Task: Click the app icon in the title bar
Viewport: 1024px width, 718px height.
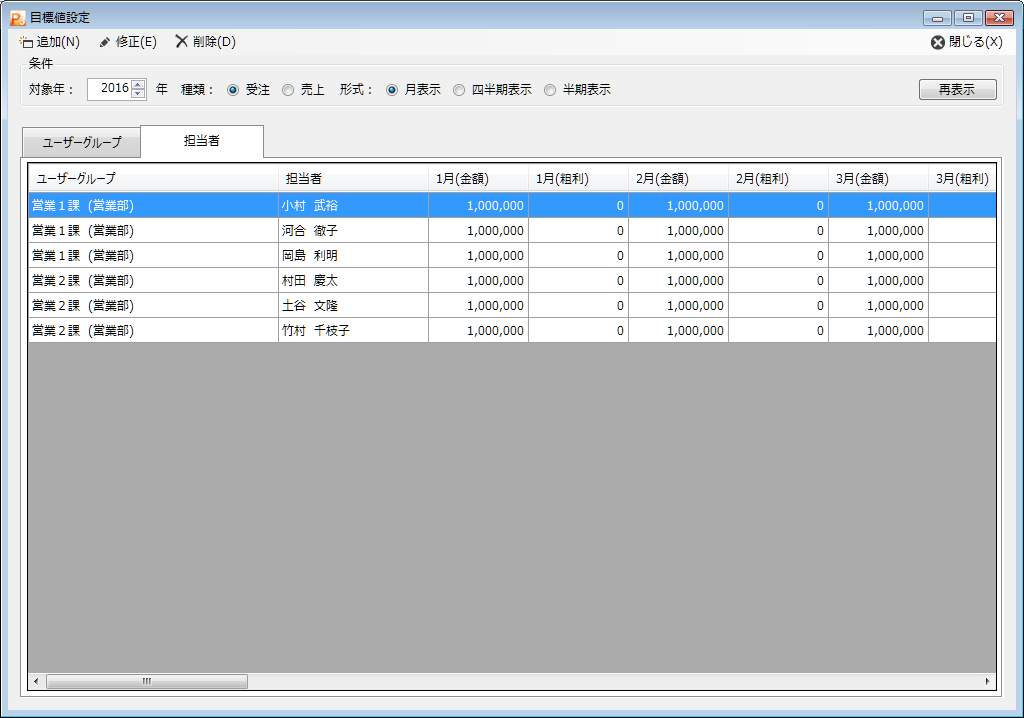Action: [18, 18]
